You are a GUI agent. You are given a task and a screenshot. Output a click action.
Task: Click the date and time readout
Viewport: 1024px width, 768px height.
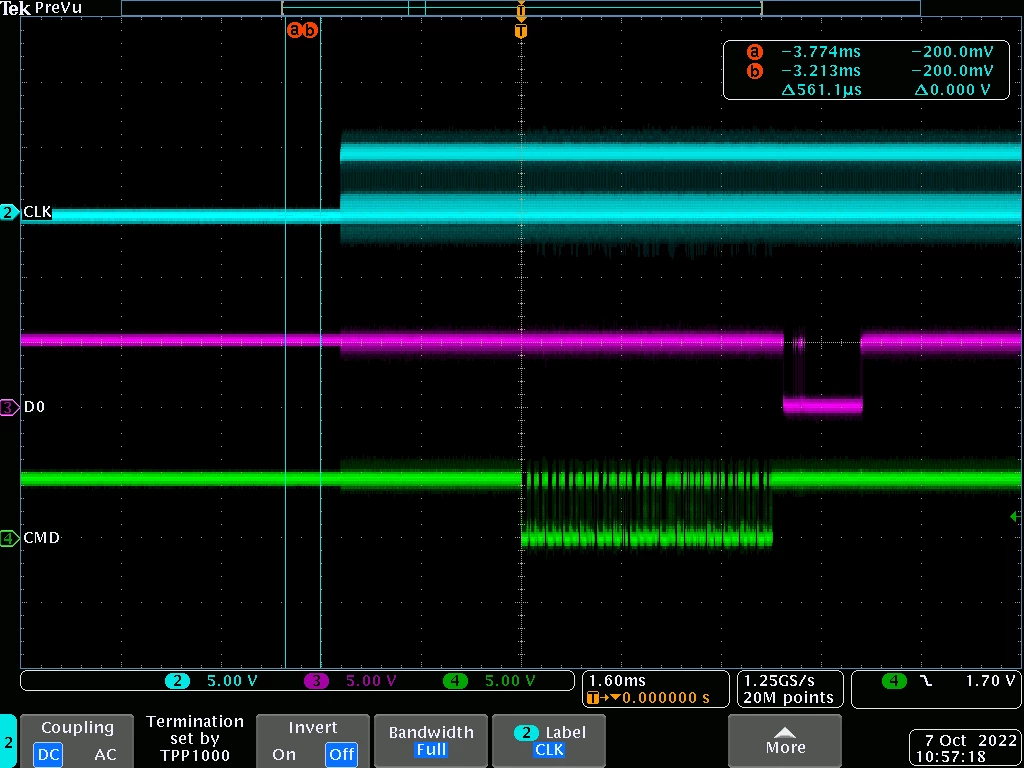(965, 749)
